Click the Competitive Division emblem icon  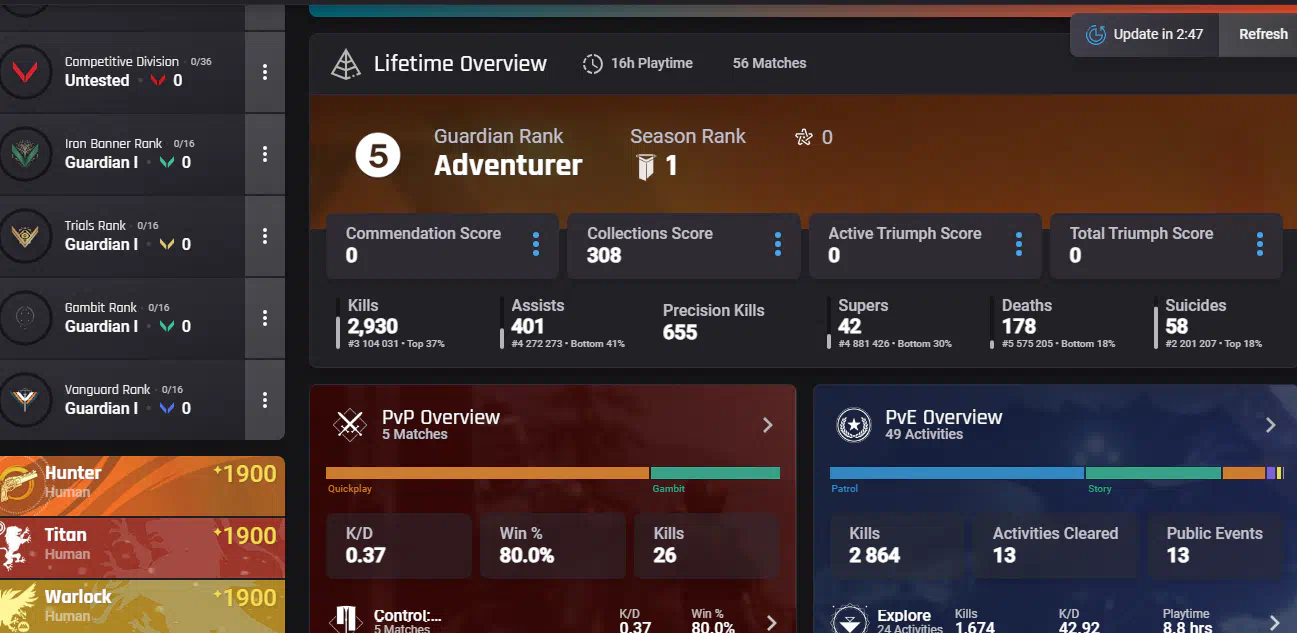click(x=25, y=72)
